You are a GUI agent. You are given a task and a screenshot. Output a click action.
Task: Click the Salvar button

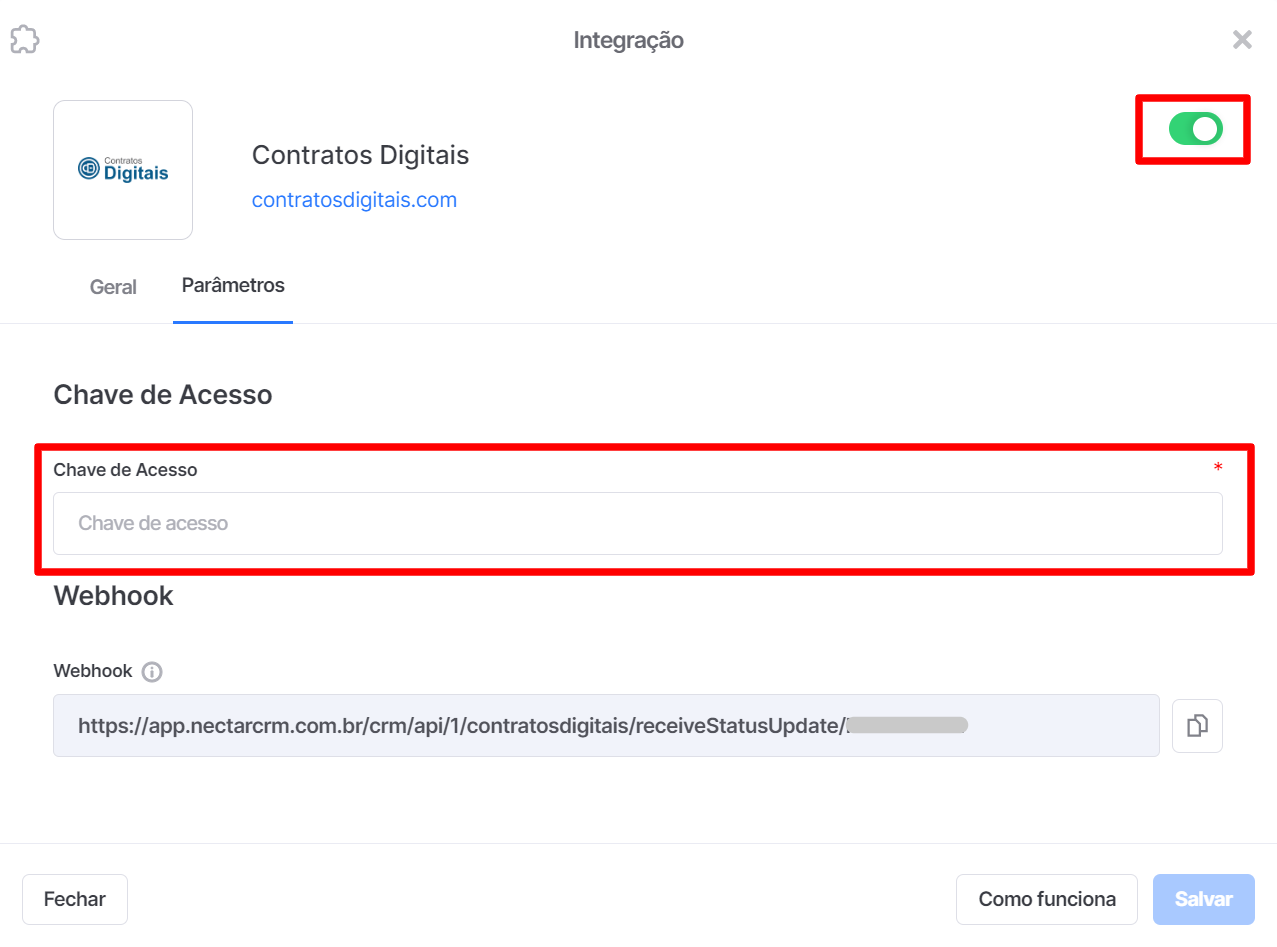point(1204,899)
